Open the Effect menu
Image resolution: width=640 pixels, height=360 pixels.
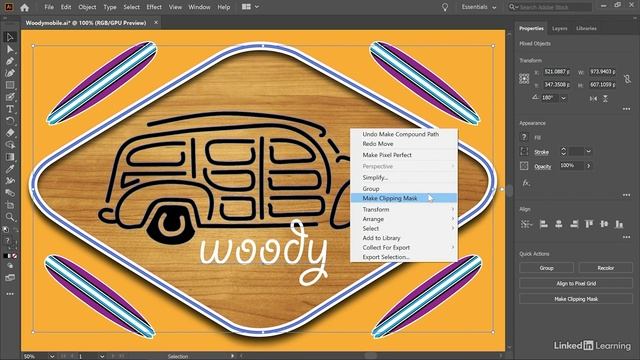coord(154,7)
